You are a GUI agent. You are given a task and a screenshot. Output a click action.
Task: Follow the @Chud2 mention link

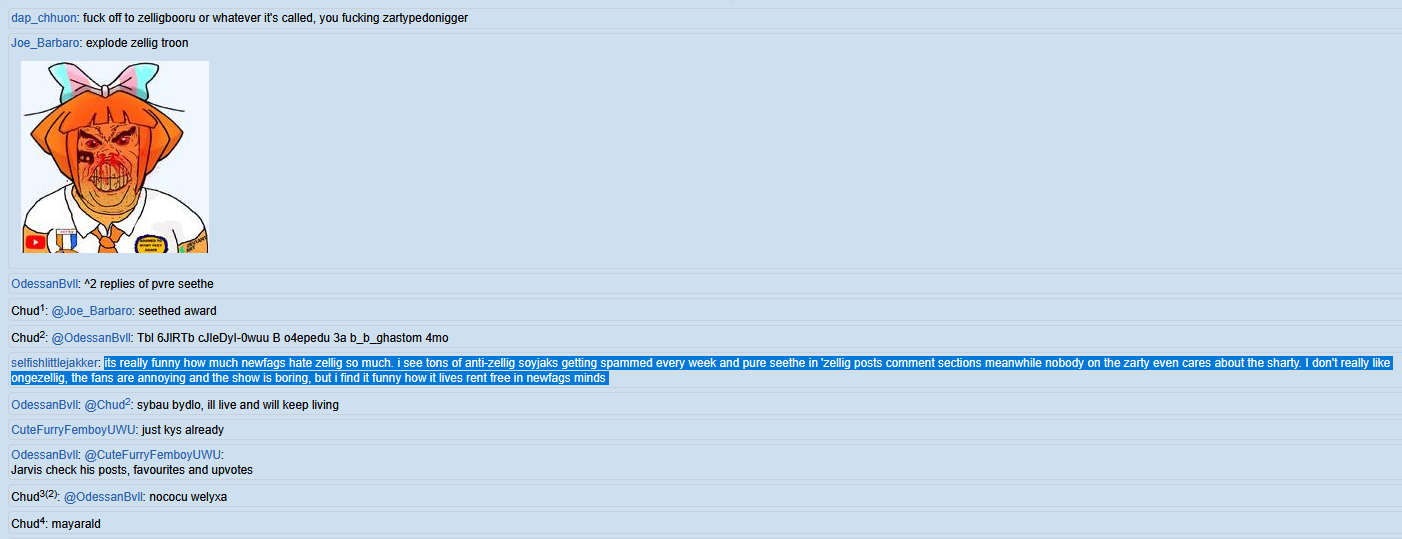click(106, 405)
